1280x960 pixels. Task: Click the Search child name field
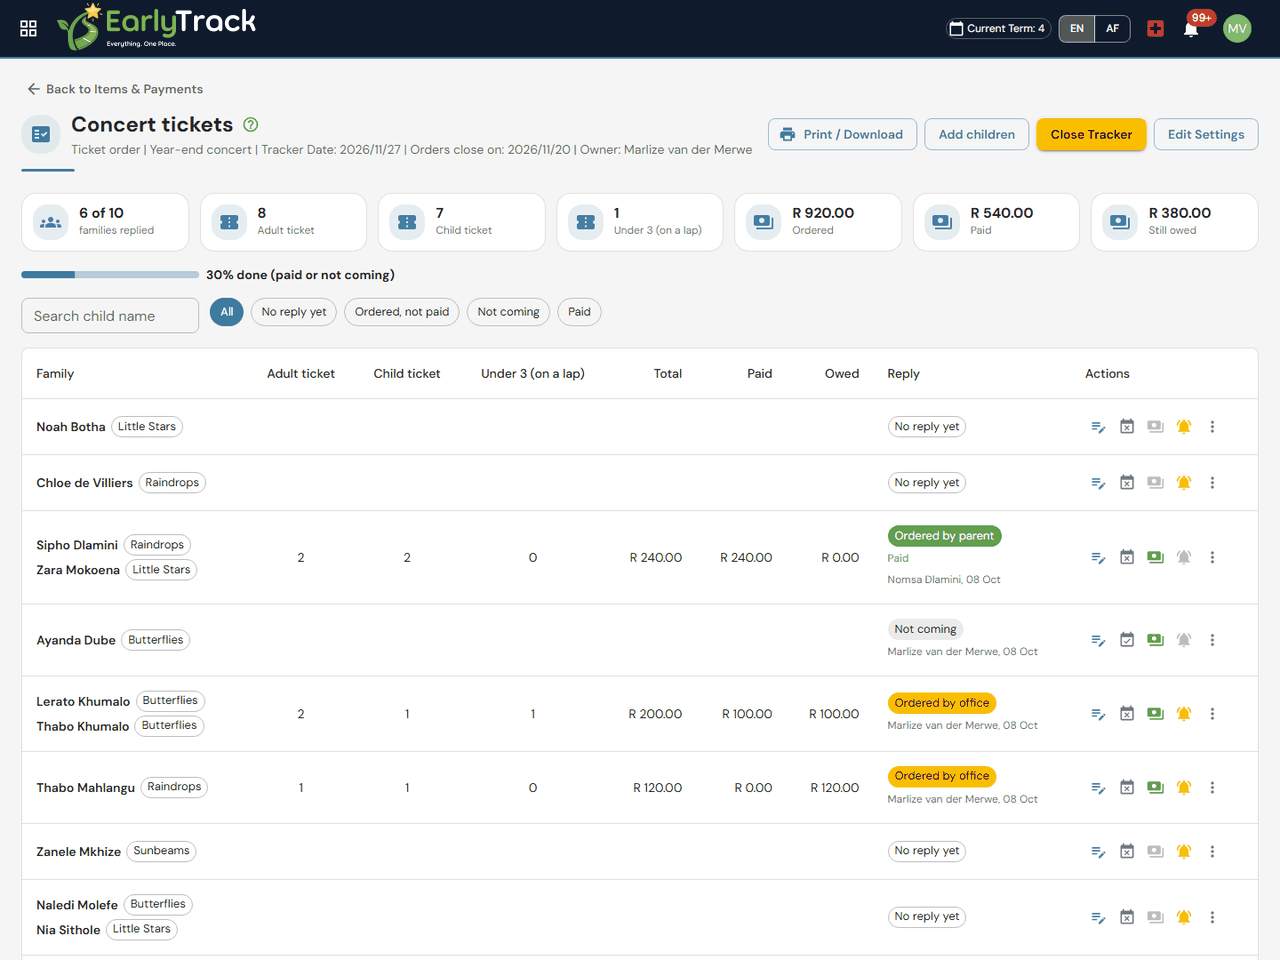click(110, 316)
